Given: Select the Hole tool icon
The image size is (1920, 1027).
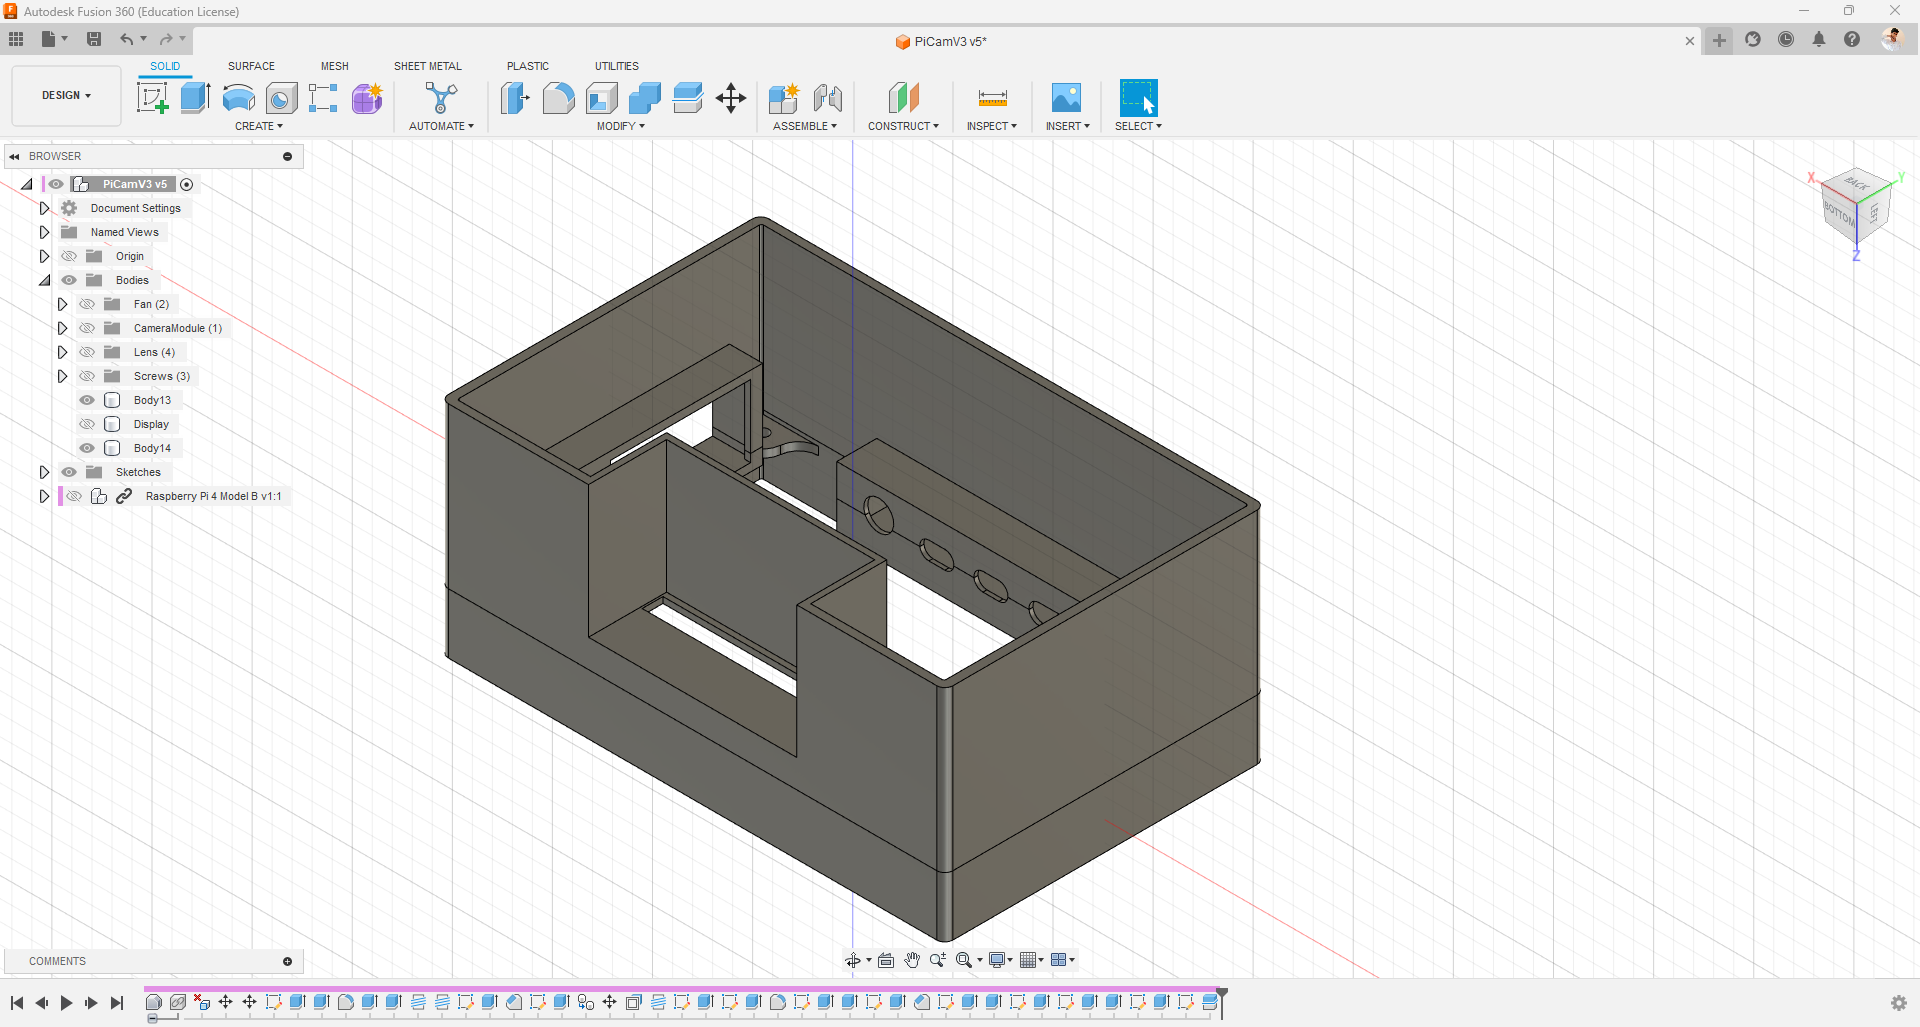Looking at the screenshot, I should pos(281,98).
